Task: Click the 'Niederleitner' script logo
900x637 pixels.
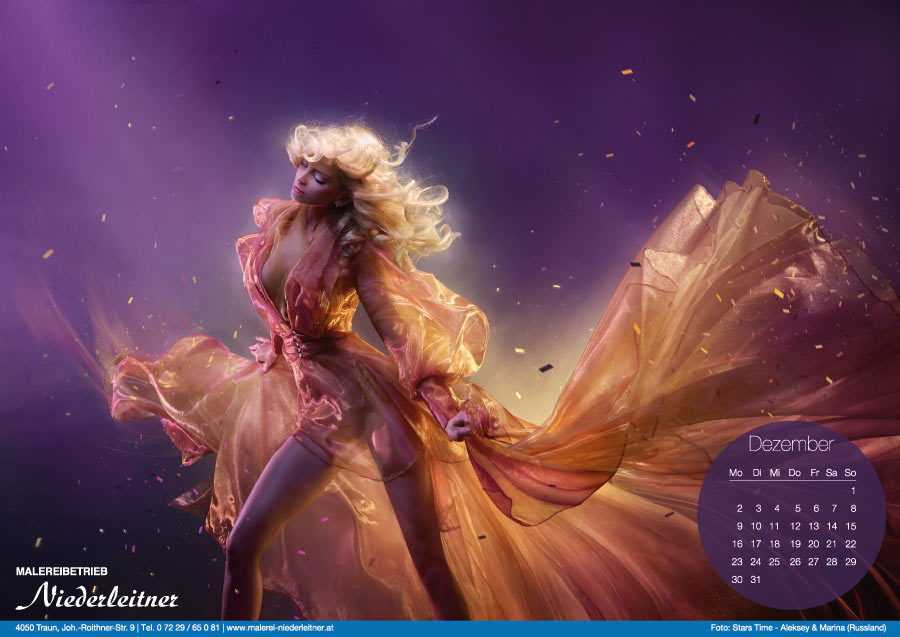Action: click(97, 596)
